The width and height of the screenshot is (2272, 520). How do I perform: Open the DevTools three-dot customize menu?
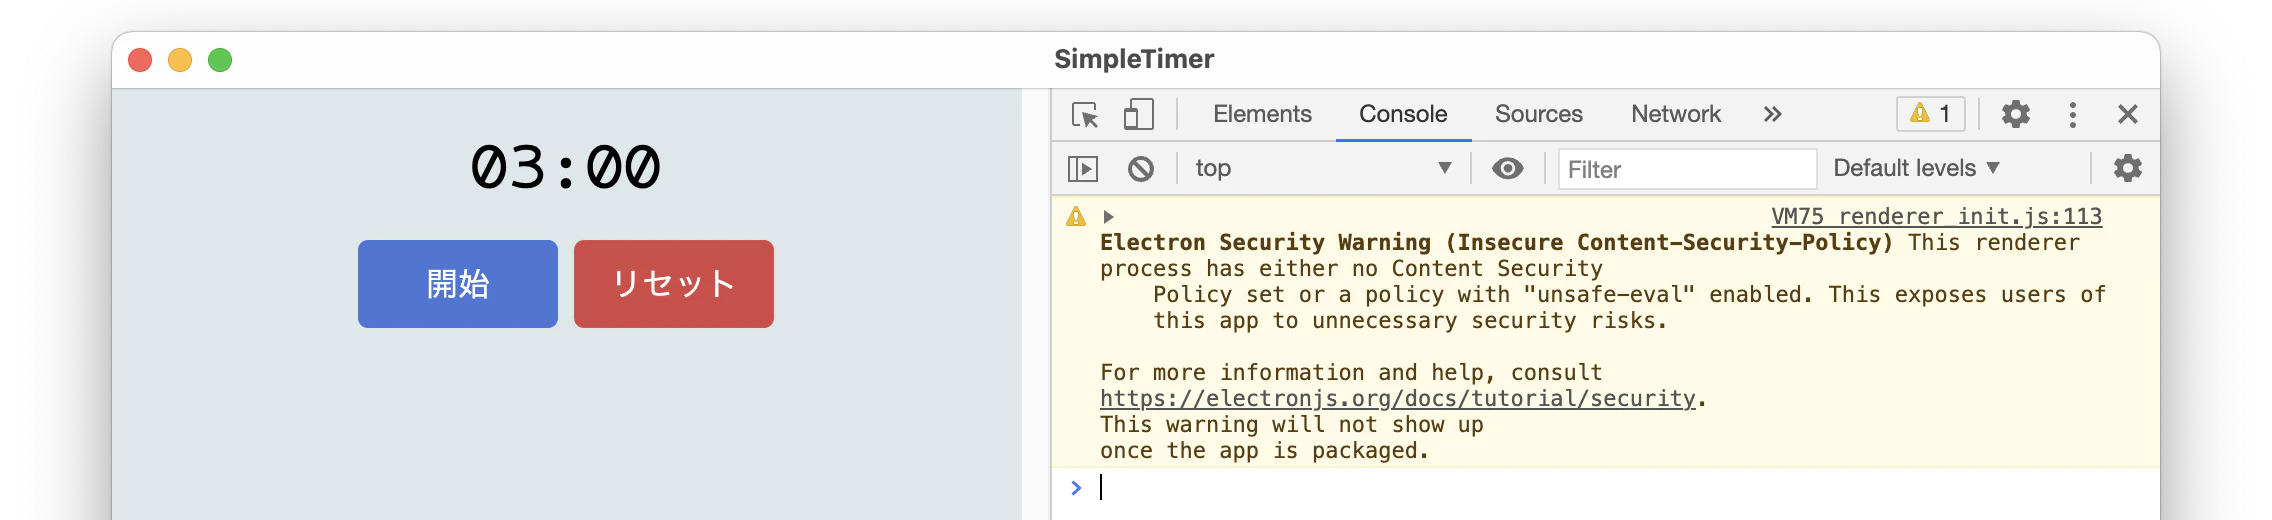coord(2073,114)
